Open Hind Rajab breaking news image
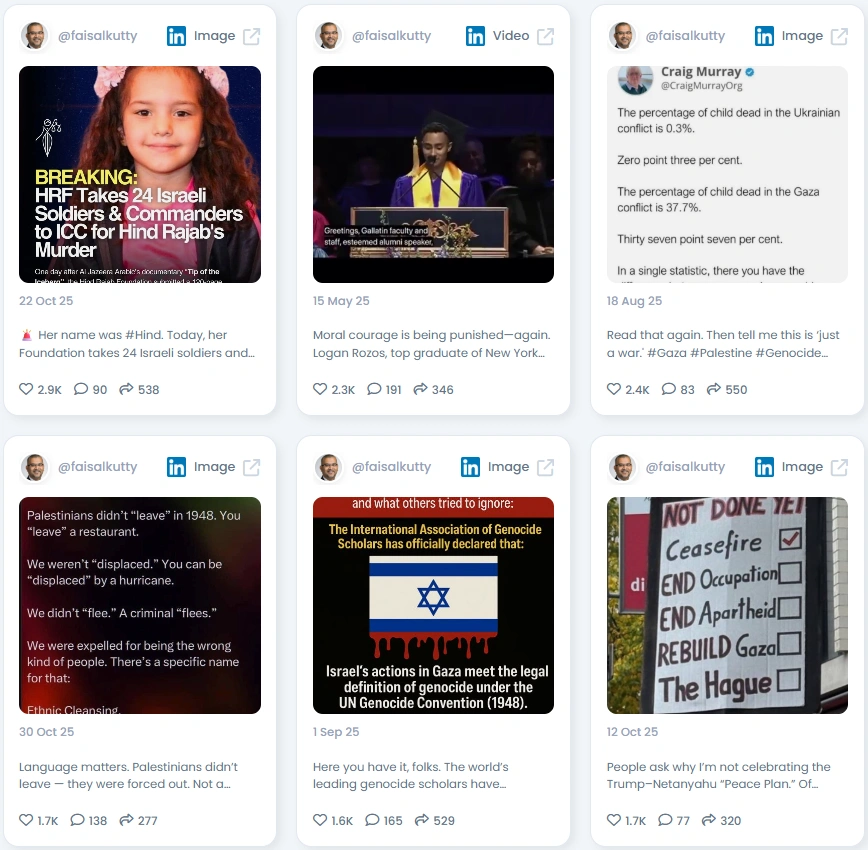868x850 pixels. 140,174
